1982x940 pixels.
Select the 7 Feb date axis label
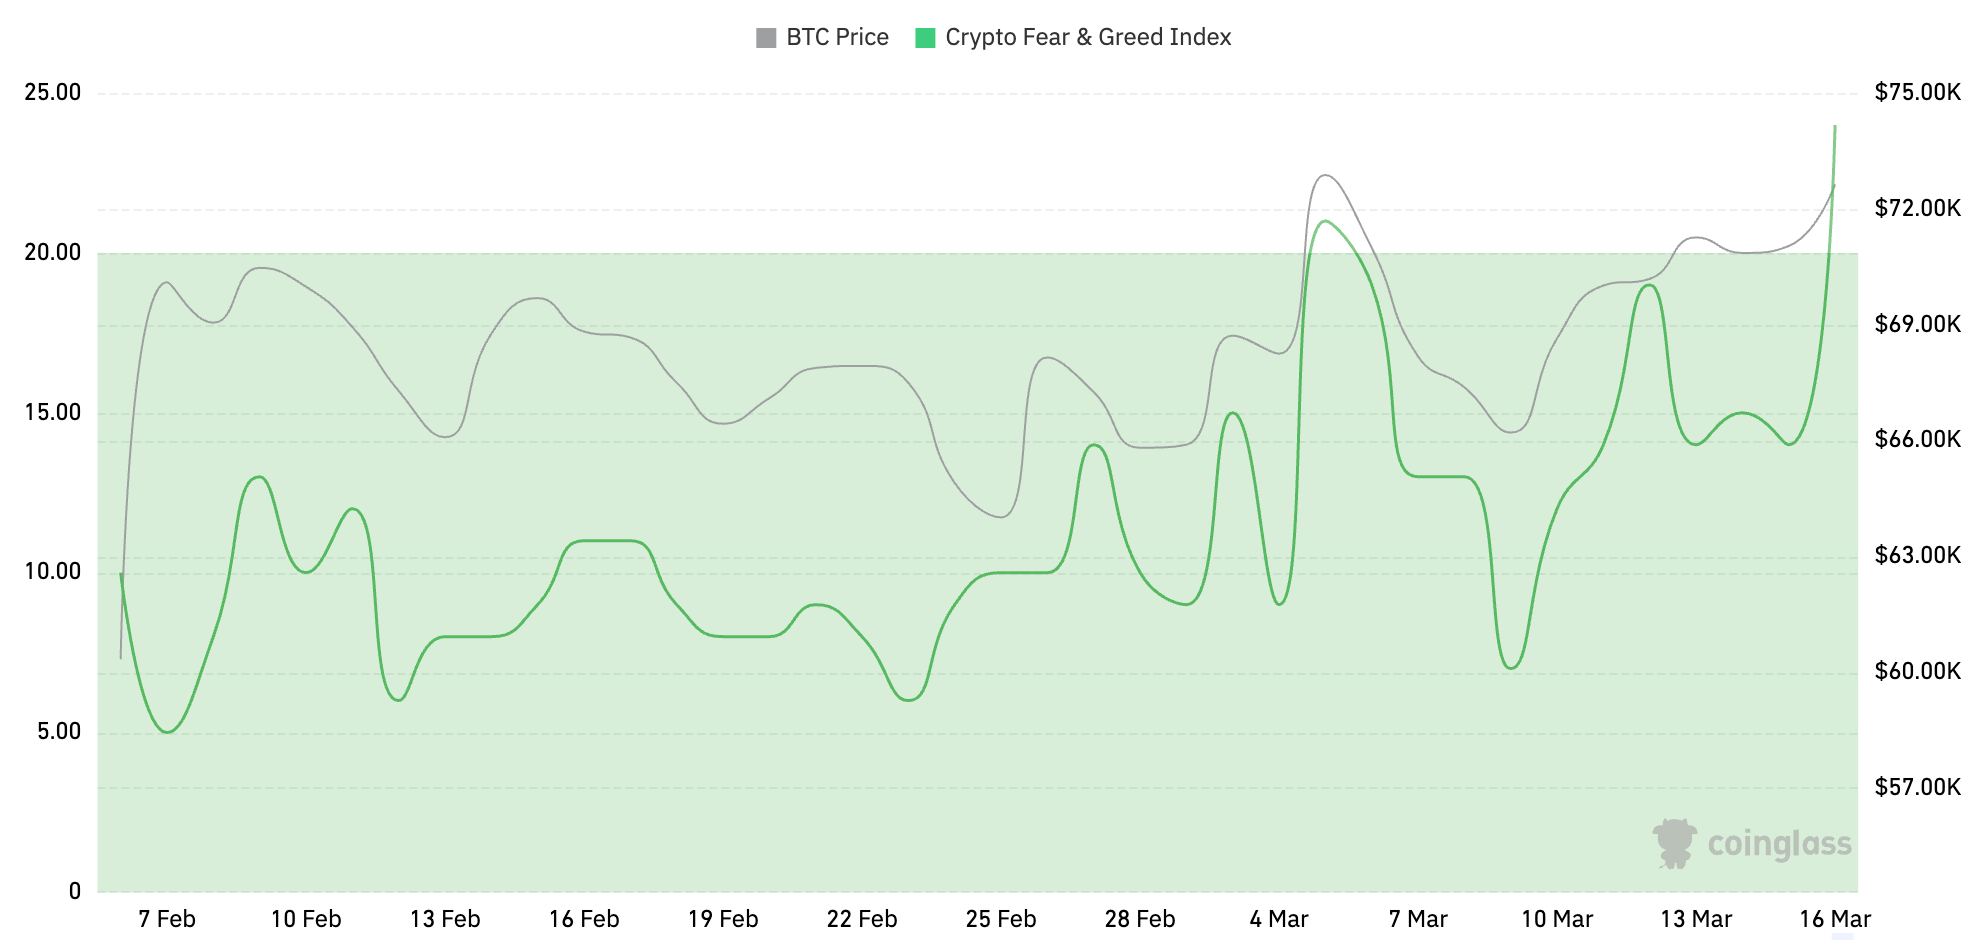[167, 919]
